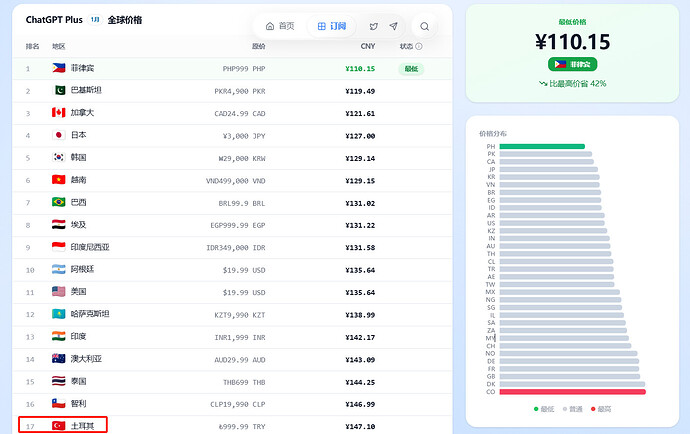
Task: Click the price ¥119.49 for Pakistan
Action: pyautogui.click(x=360, y=92)
